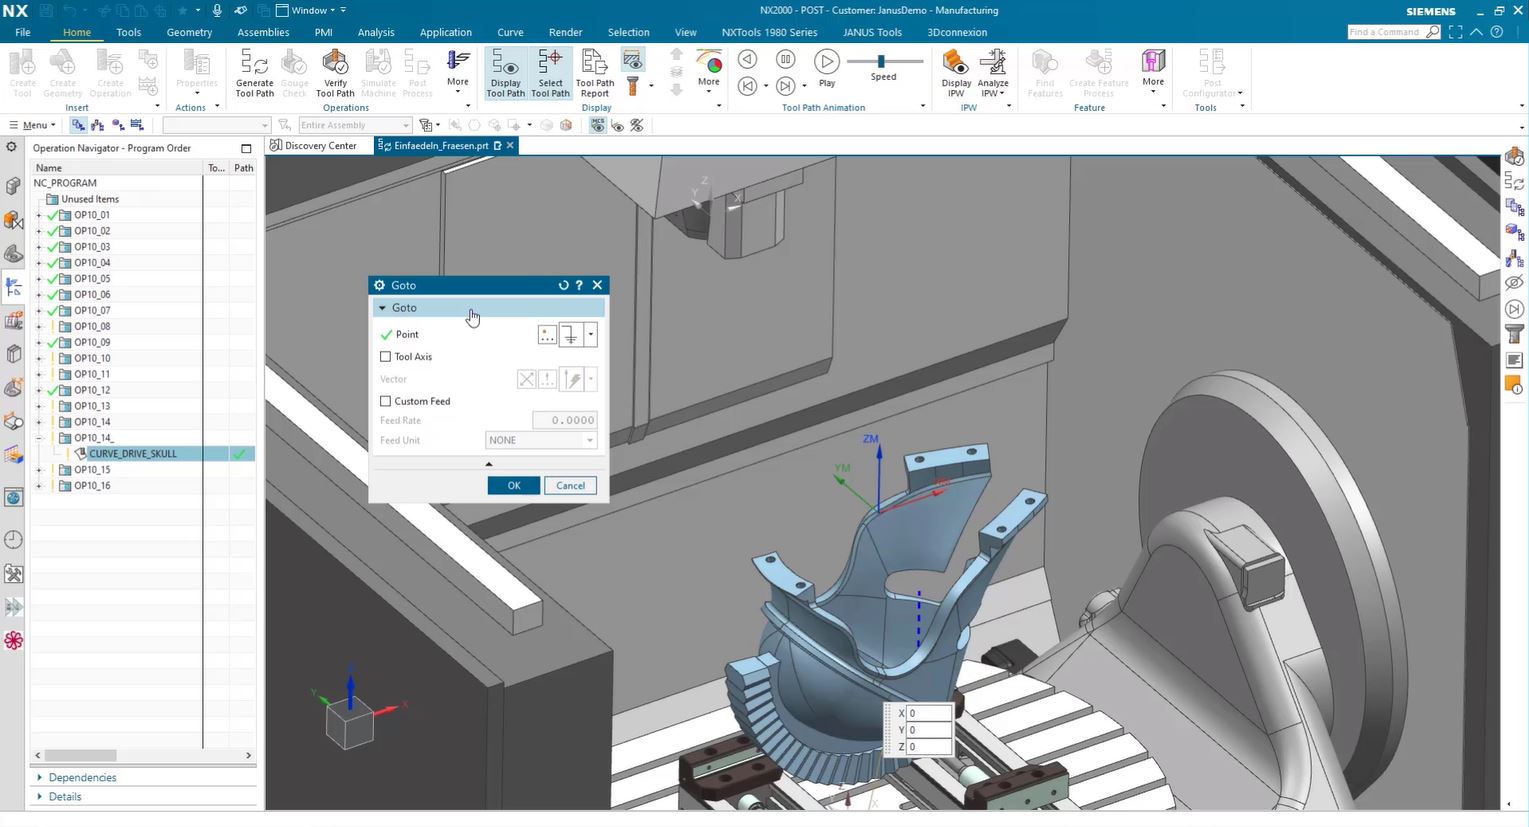The width and height of the screenshot is (1529, 827).
Task: Collapse the Goto dialog with the up arrow
Action: click(489, 464)
